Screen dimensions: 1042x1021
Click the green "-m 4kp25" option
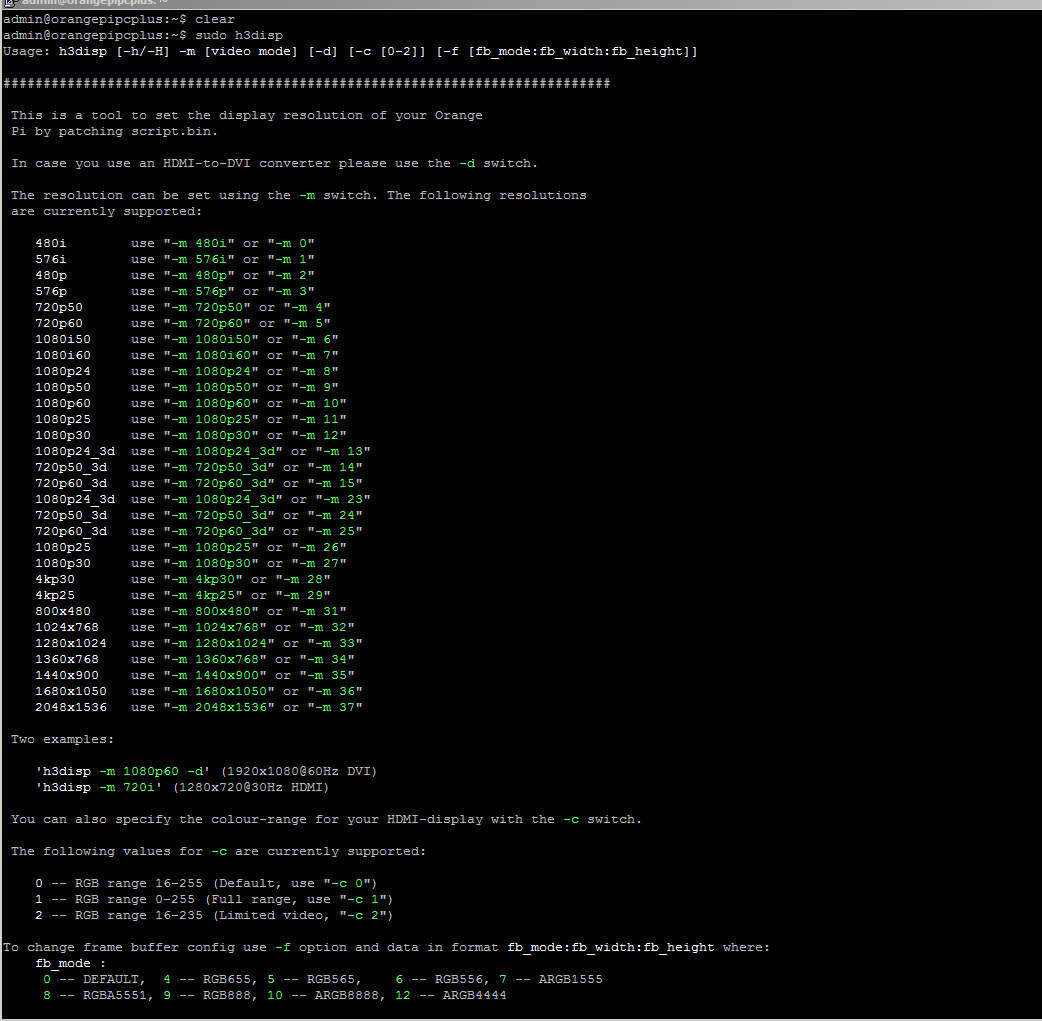203,595
